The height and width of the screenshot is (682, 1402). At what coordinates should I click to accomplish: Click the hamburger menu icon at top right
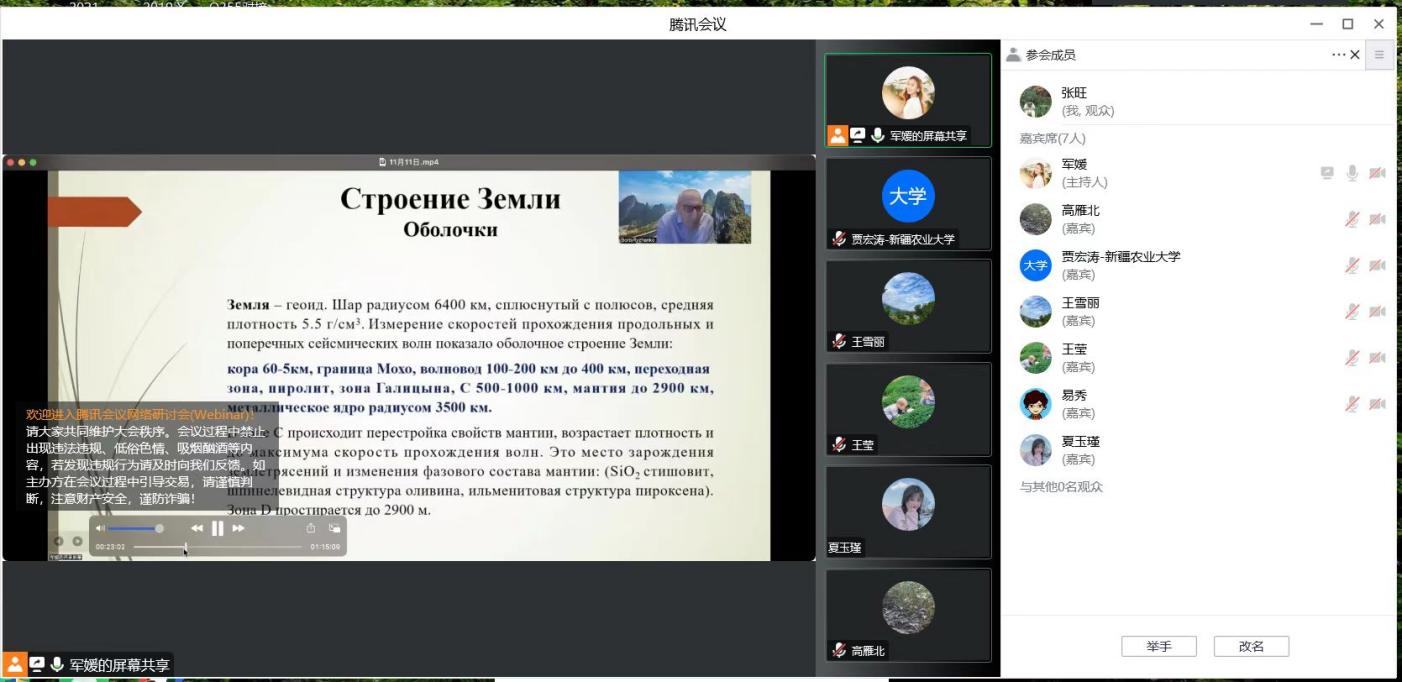(x=1381, y=55)
